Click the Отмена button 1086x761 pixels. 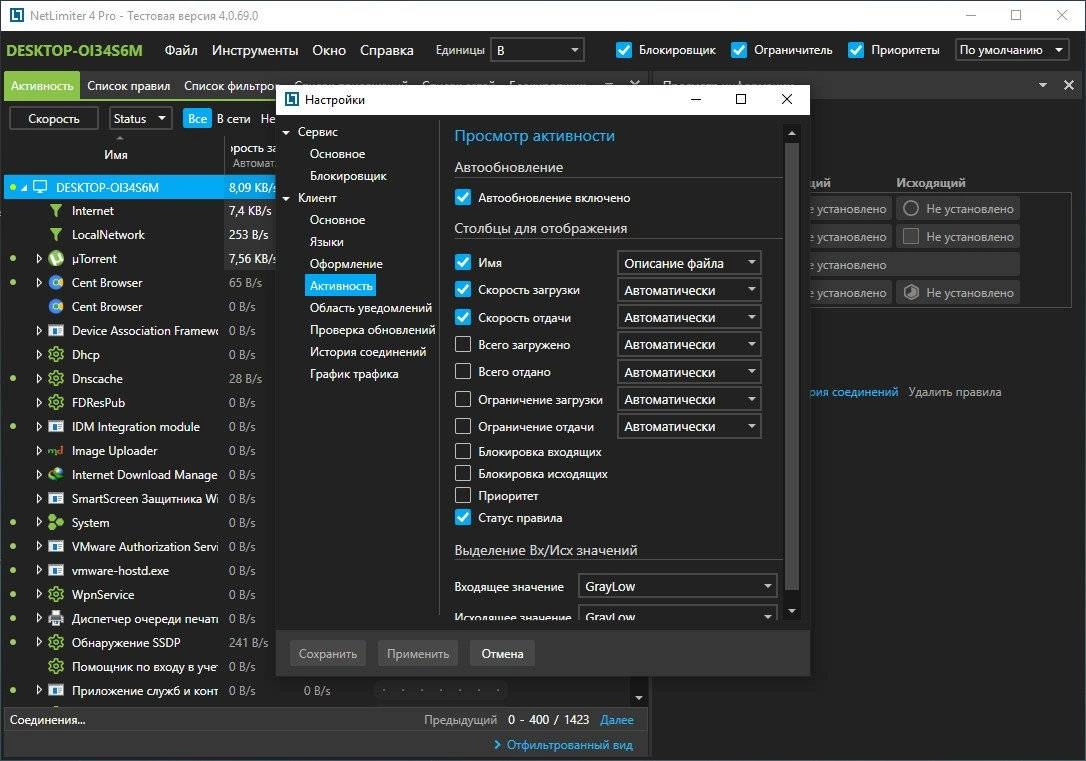(502, 654)
